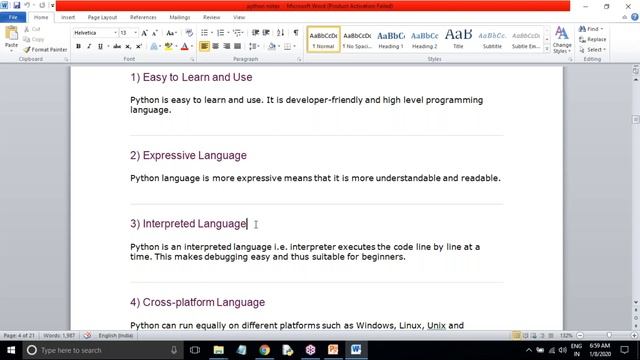Image resolution: width=640 pixels, height=360 pixels.
Task: Apply the Heading 2 style
Action: tap(424, 40)
